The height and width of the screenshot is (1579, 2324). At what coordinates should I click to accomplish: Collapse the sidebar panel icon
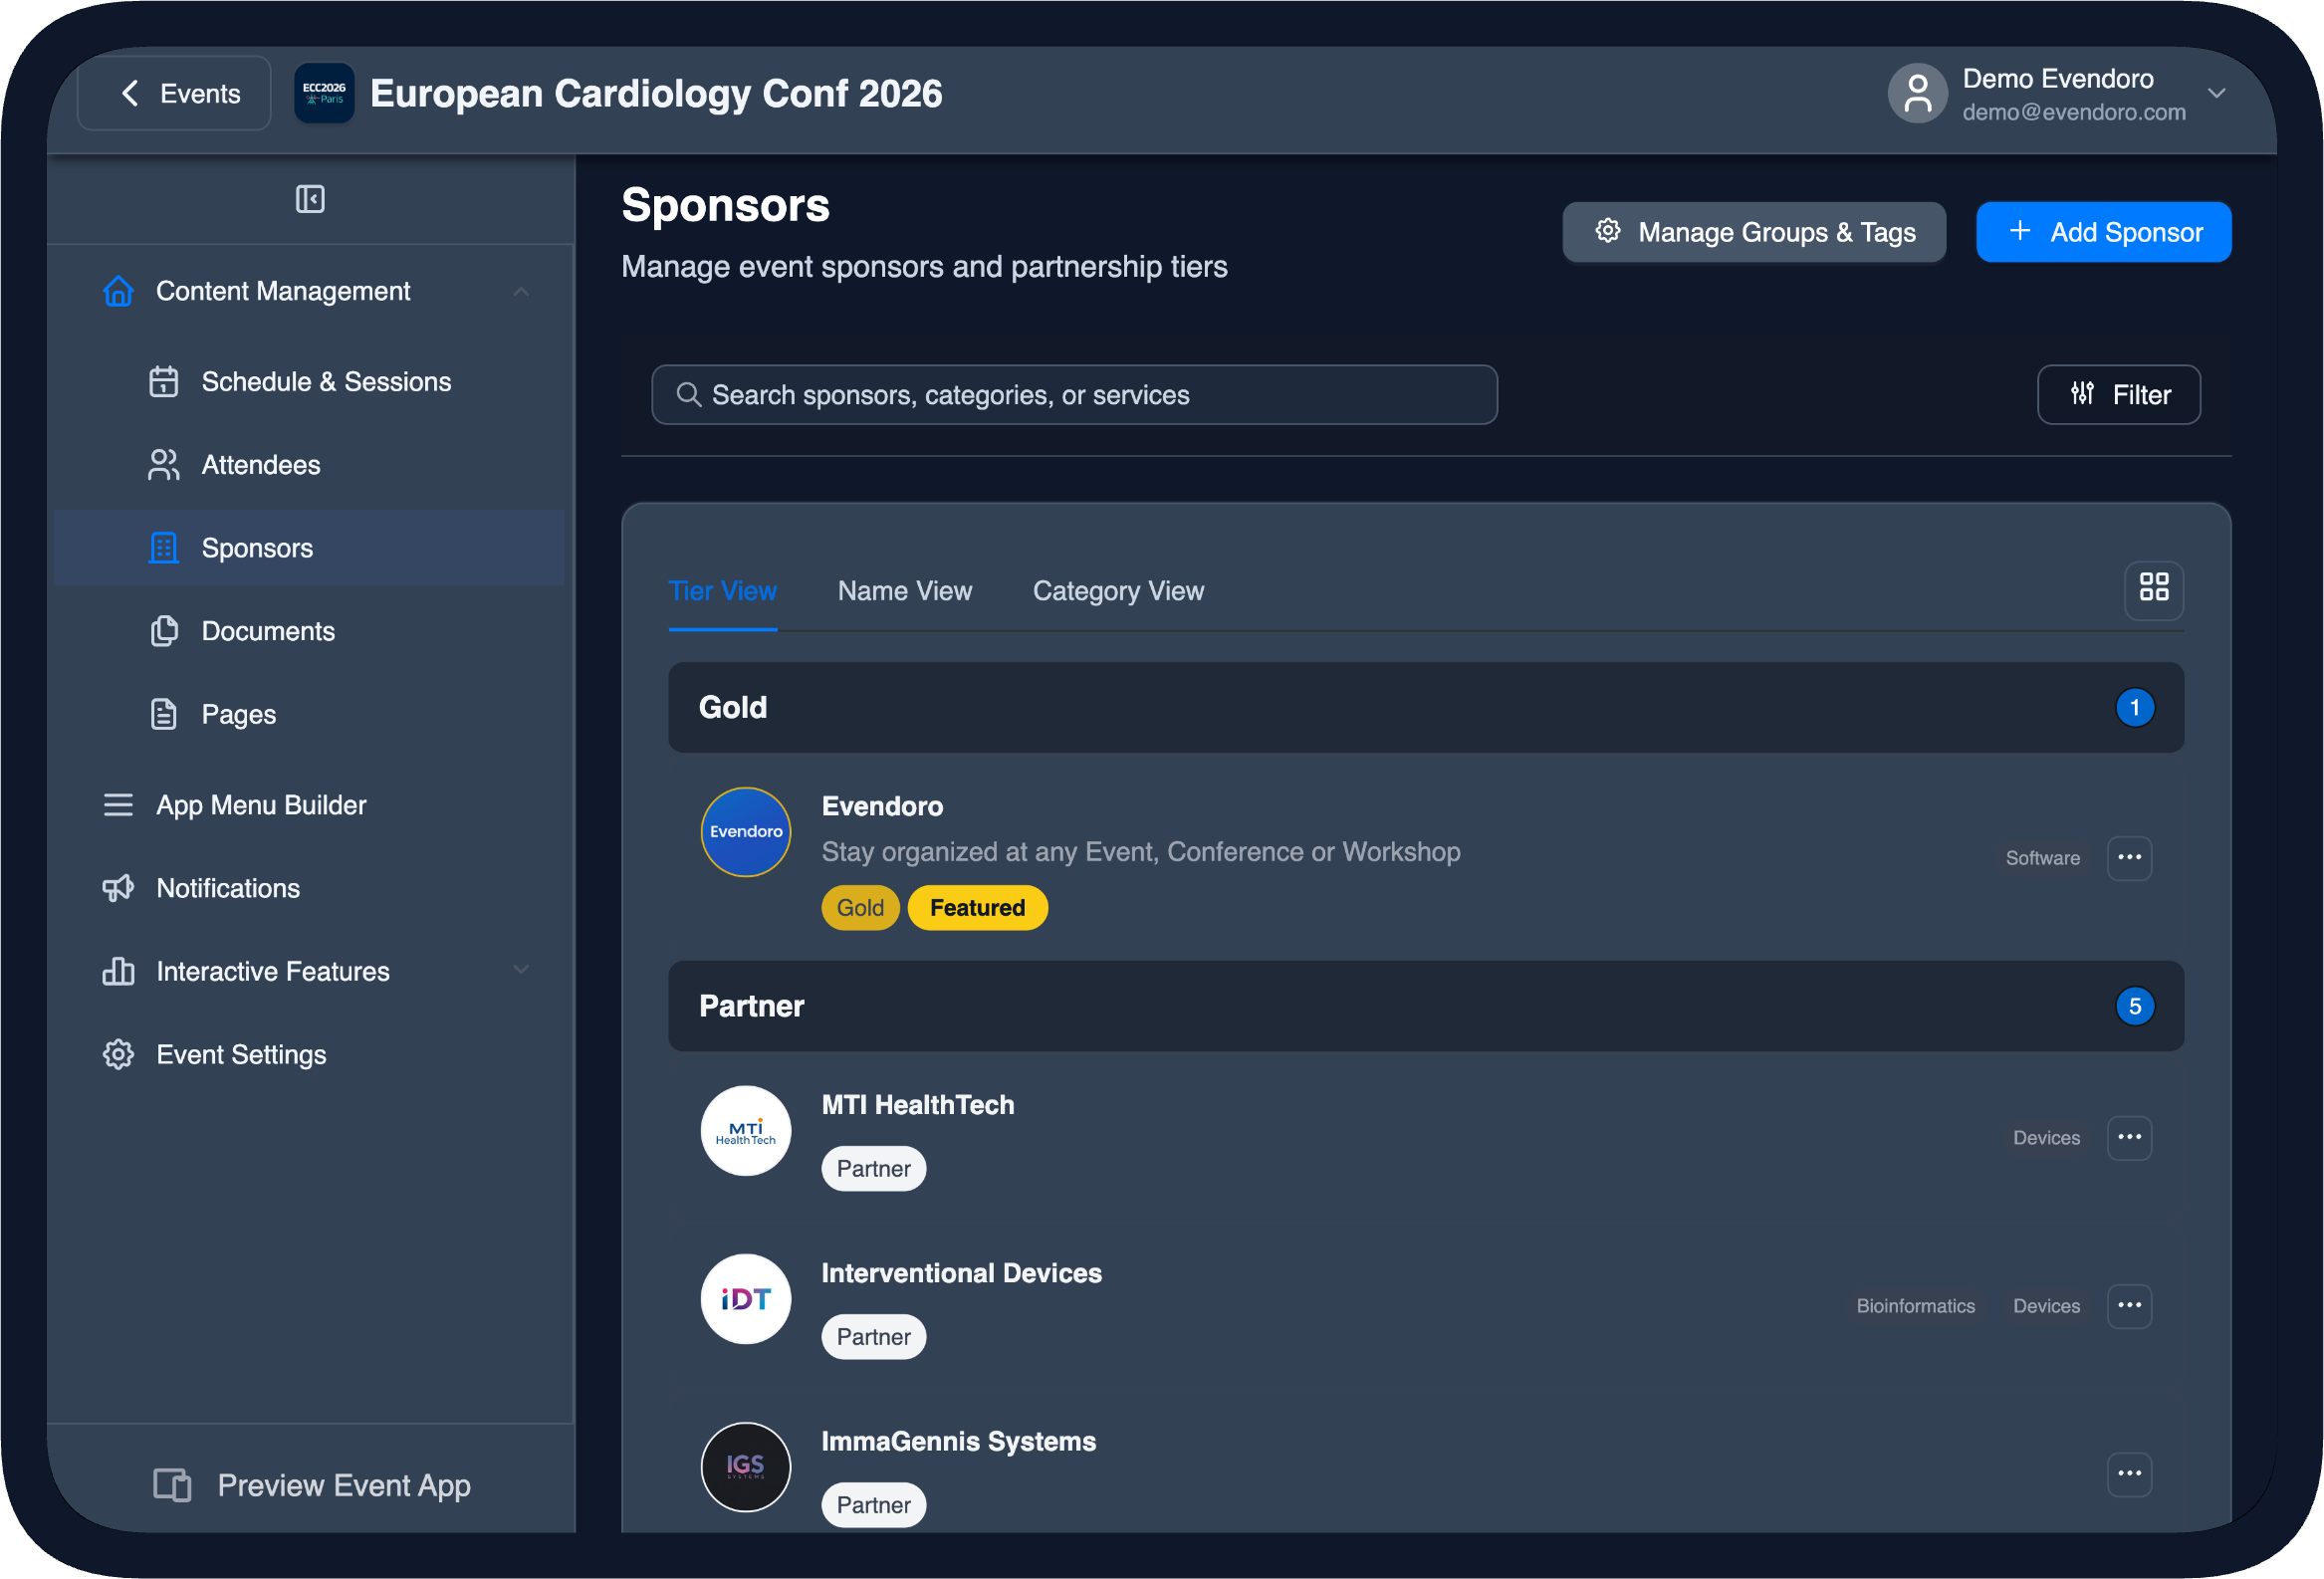[310, 199]
